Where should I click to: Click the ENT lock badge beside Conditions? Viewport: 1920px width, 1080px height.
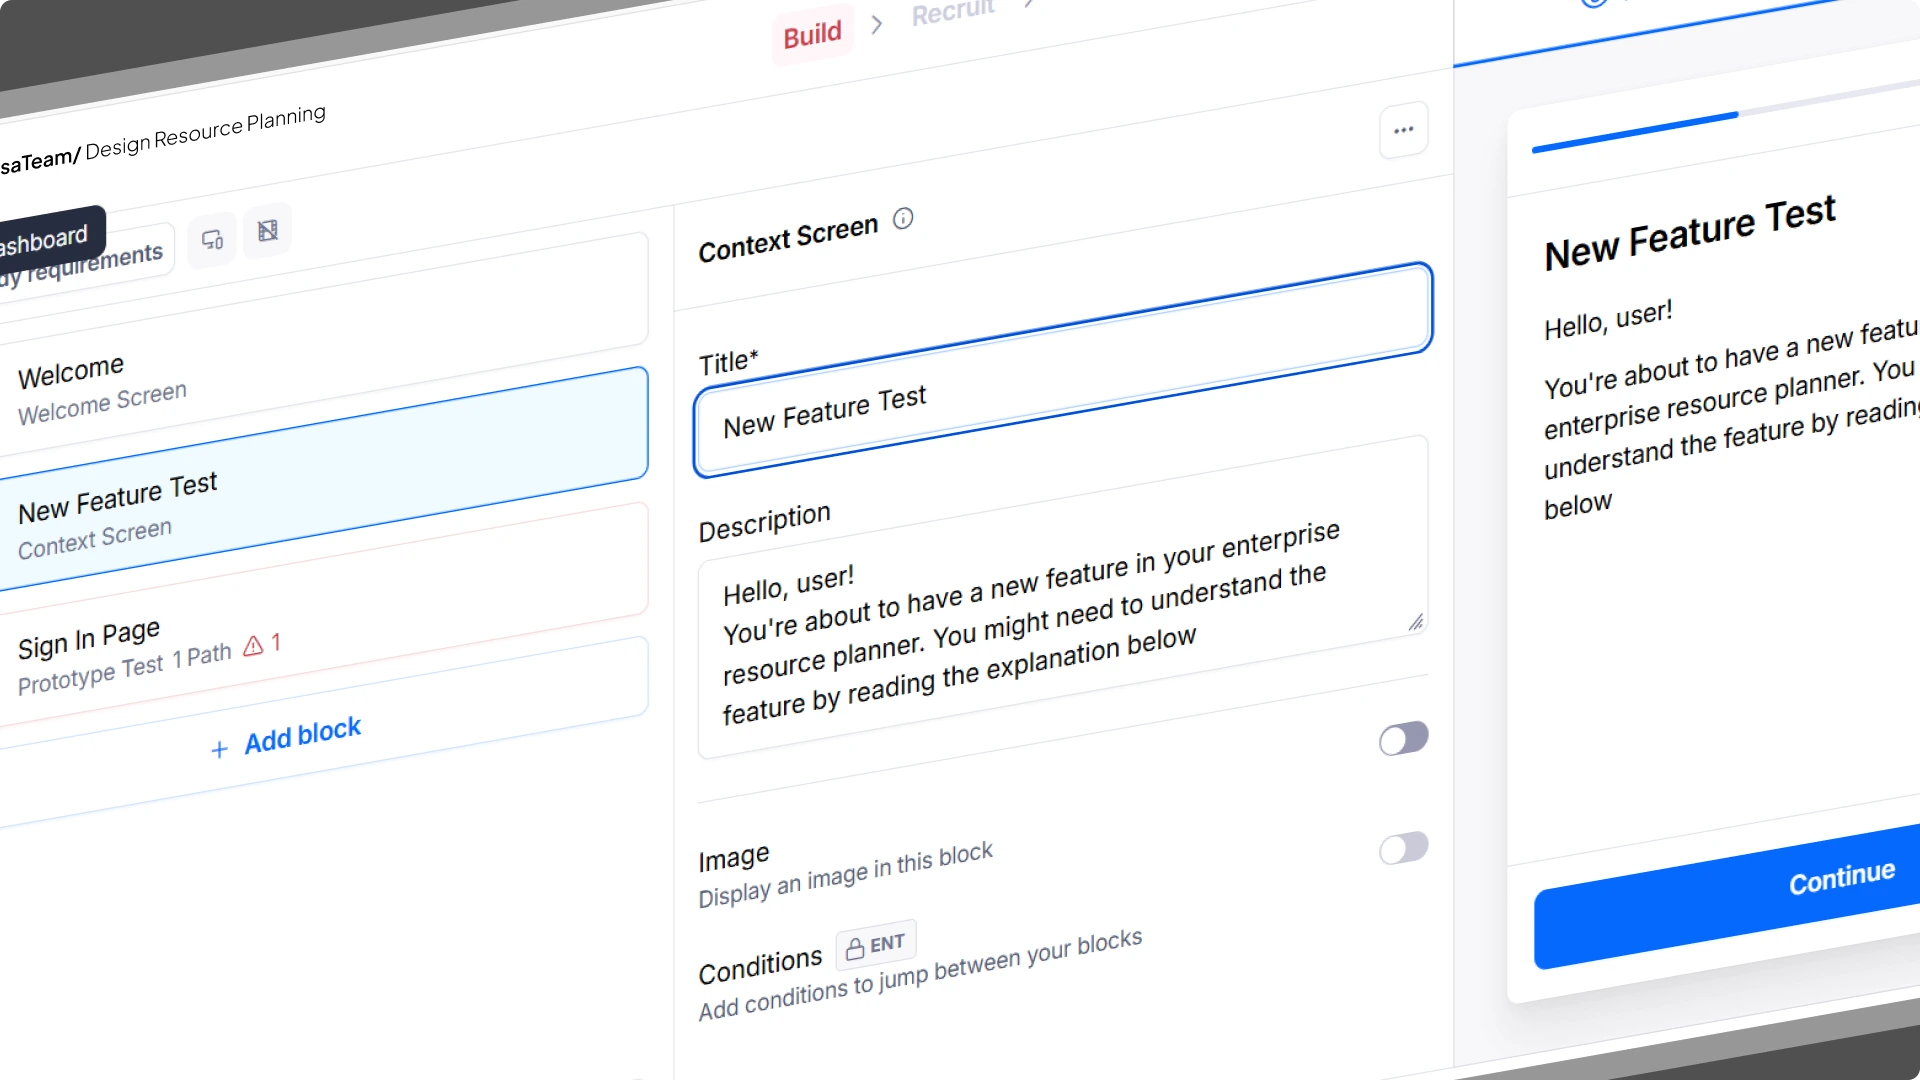(876, 946)
